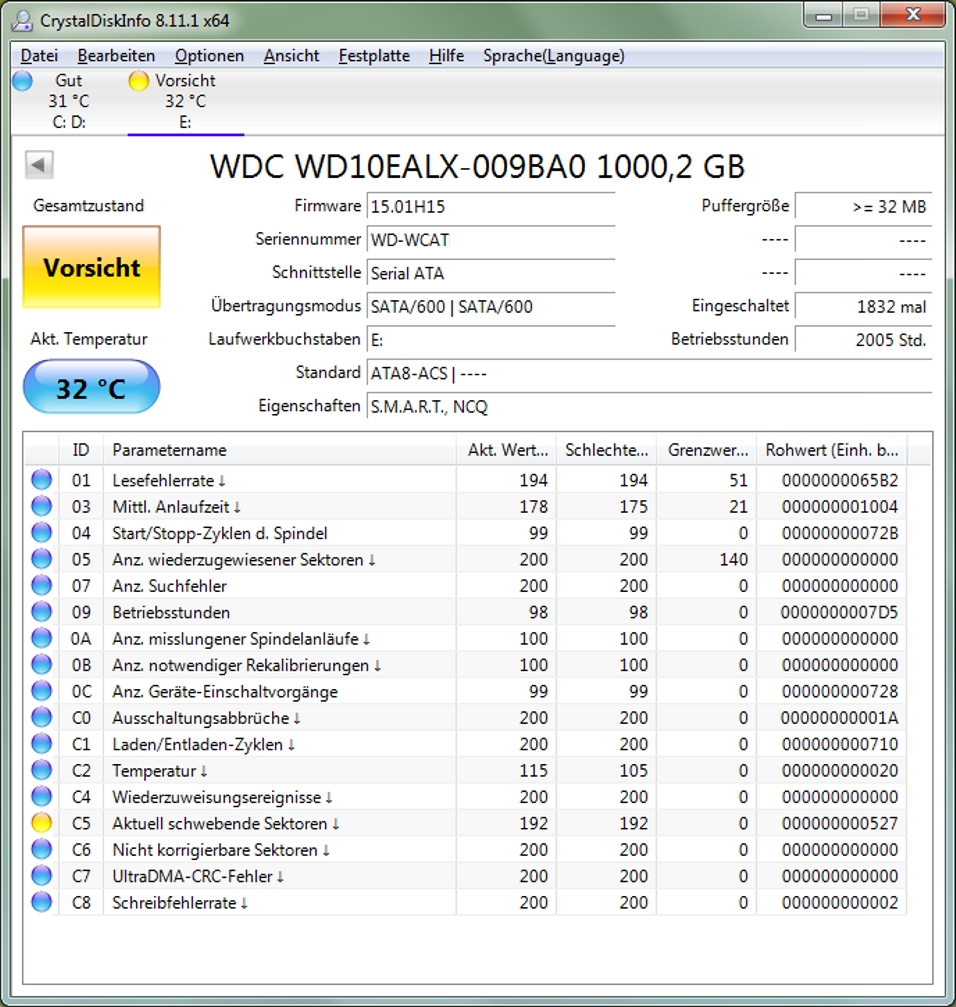Open the Optionen menu
956x1007 pixels.
pyautogui.click(x=209, y=56)
